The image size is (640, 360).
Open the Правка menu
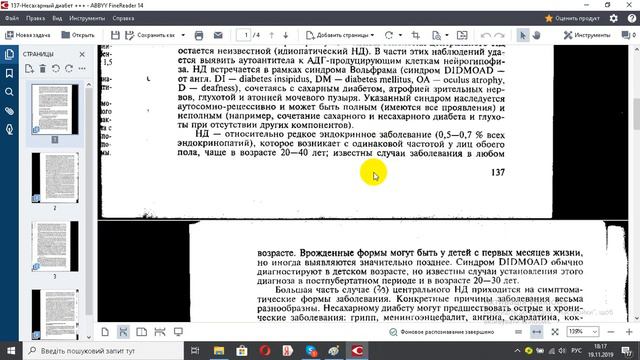(36, 18)
